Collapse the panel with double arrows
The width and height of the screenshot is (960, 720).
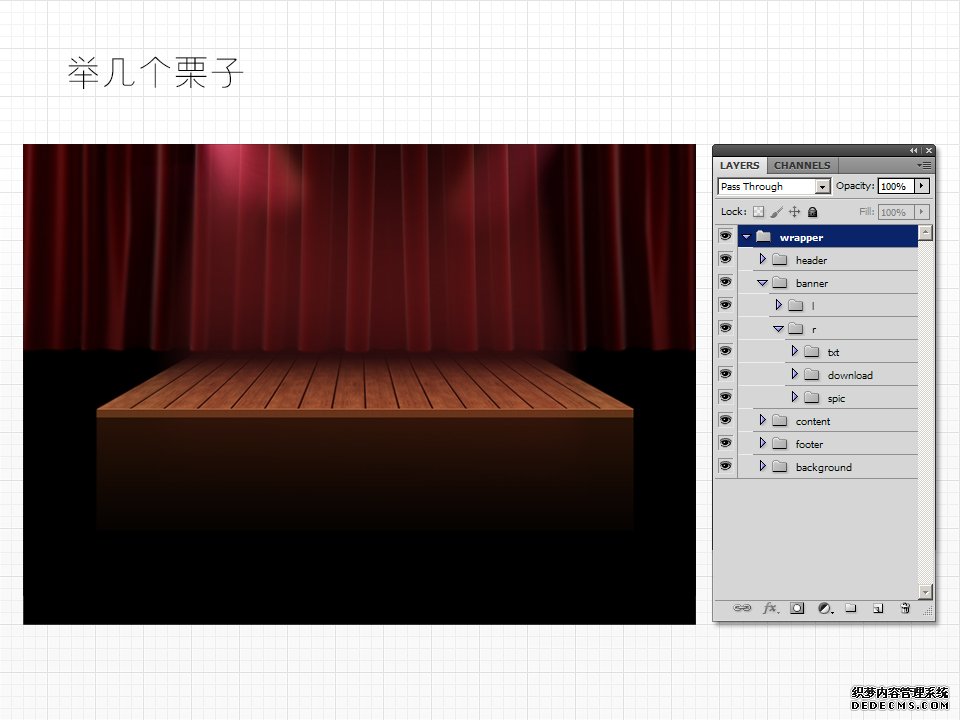913,150
